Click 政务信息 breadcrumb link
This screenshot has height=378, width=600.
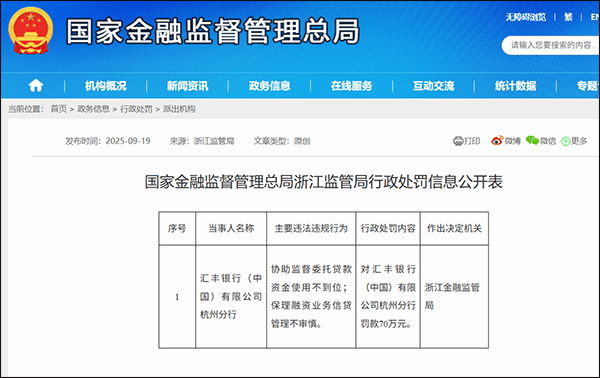[94, 109]
